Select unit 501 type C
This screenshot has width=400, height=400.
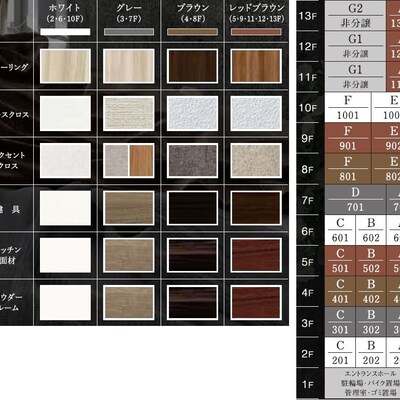340,261
